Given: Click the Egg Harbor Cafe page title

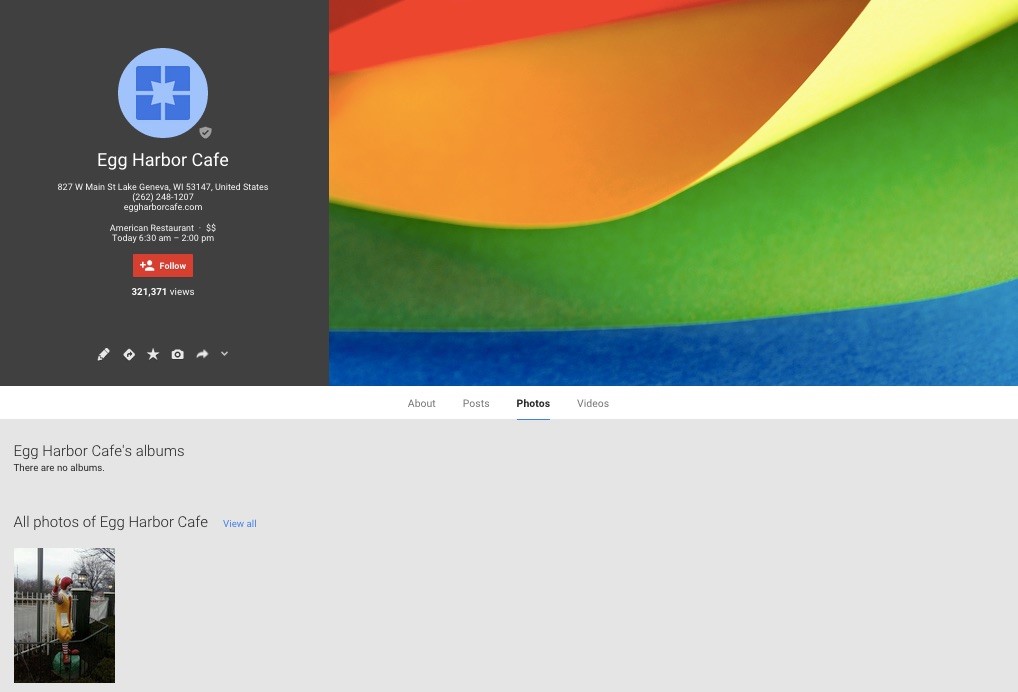Looking at the screenshot, I should pos(163,160).
